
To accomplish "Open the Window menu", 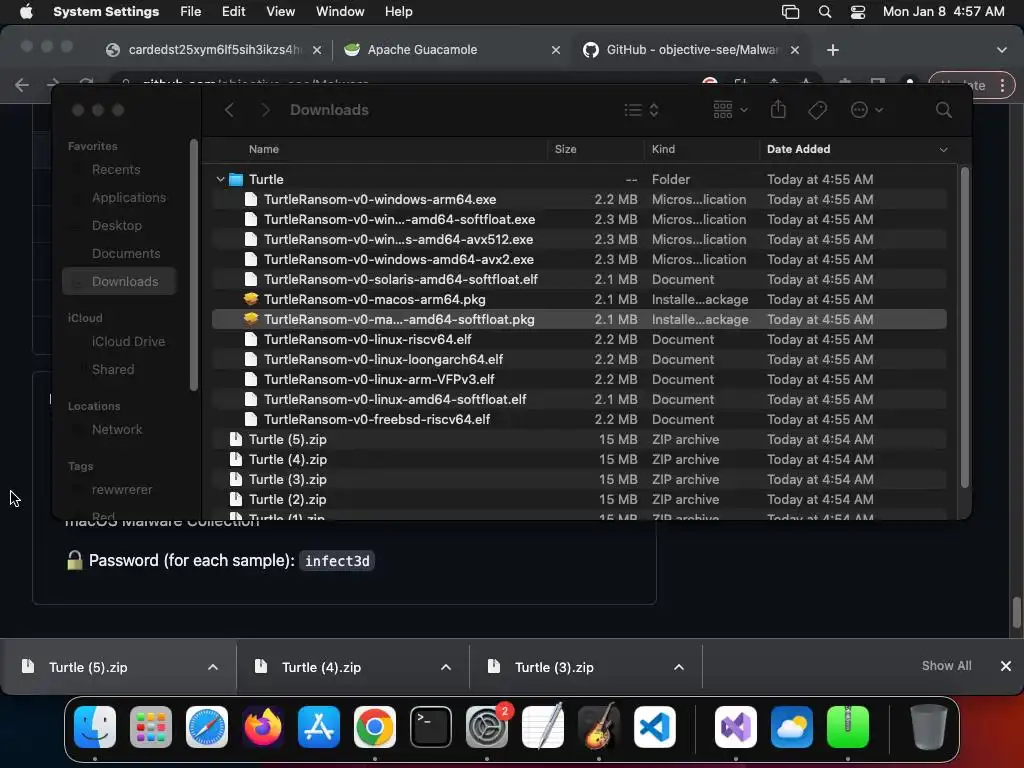I will pos(340,12).
